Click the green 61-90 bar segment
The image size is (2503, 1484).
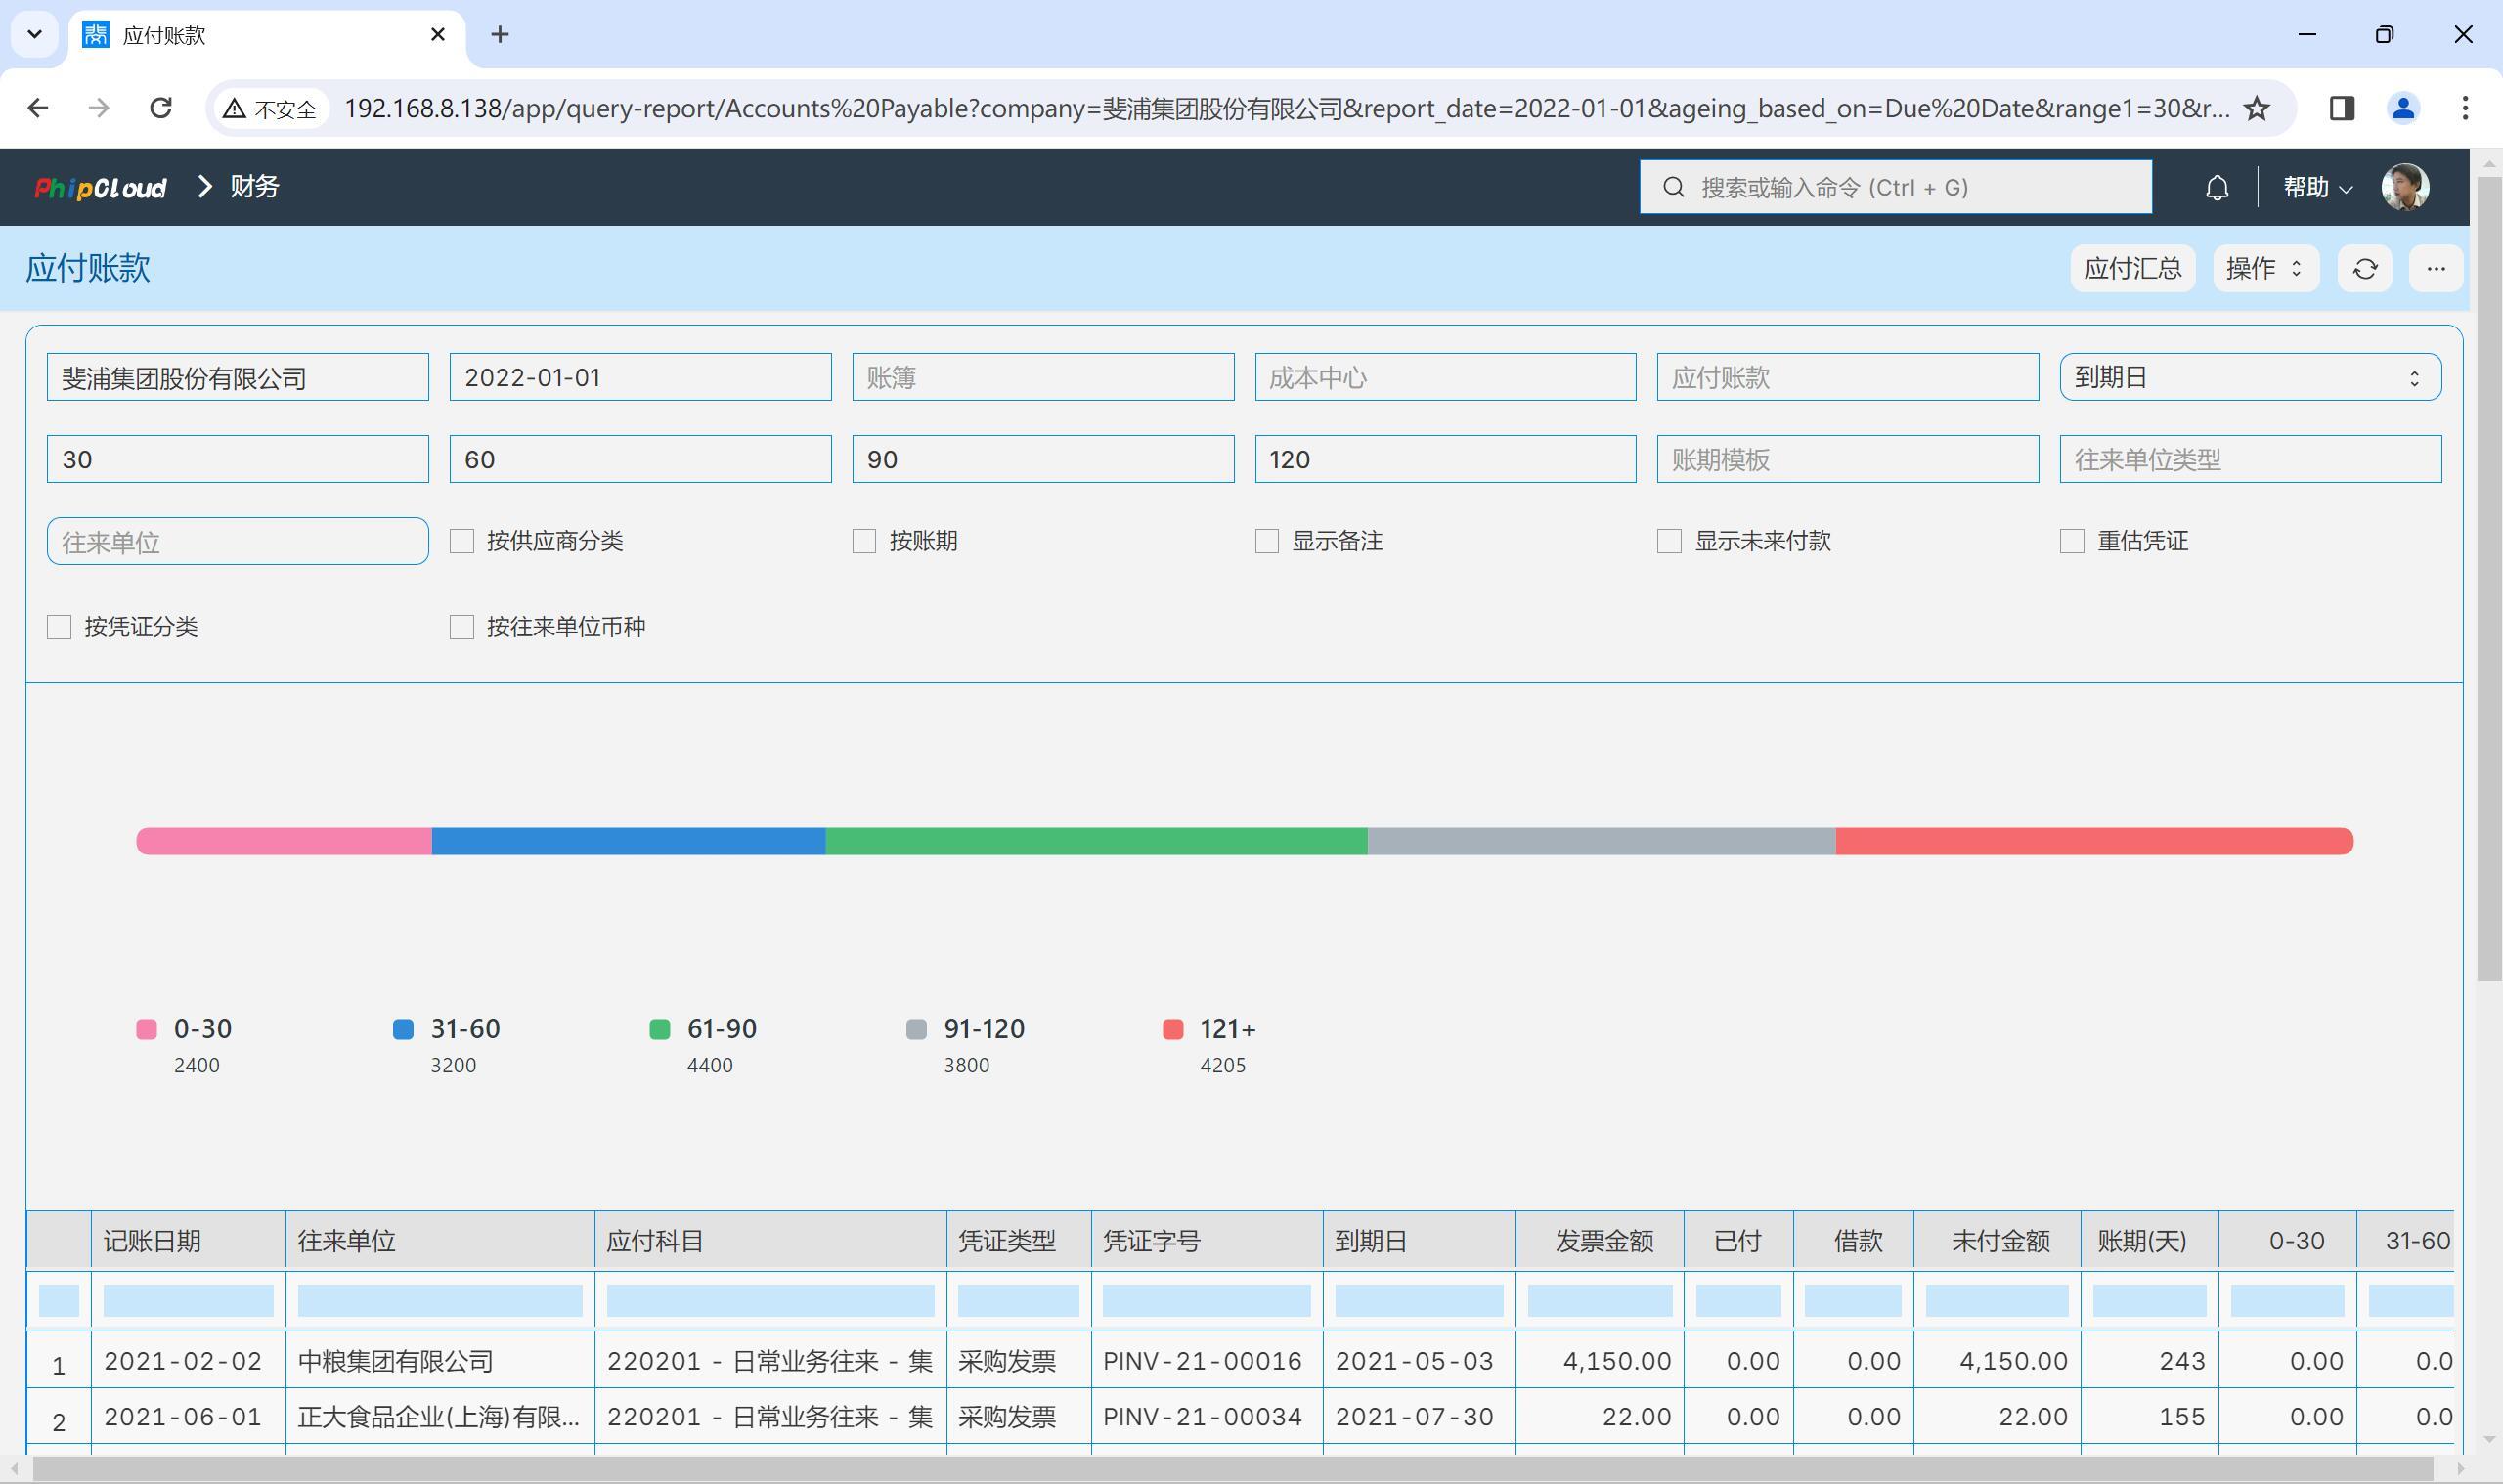pyautogui.click(x=1096, y=841)
